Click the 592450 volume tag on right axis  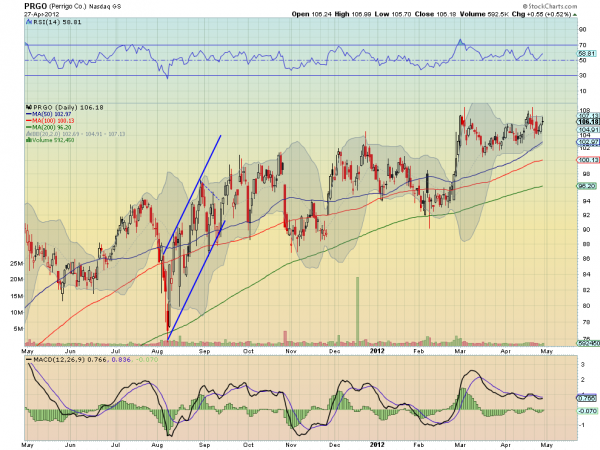point(588,343)
